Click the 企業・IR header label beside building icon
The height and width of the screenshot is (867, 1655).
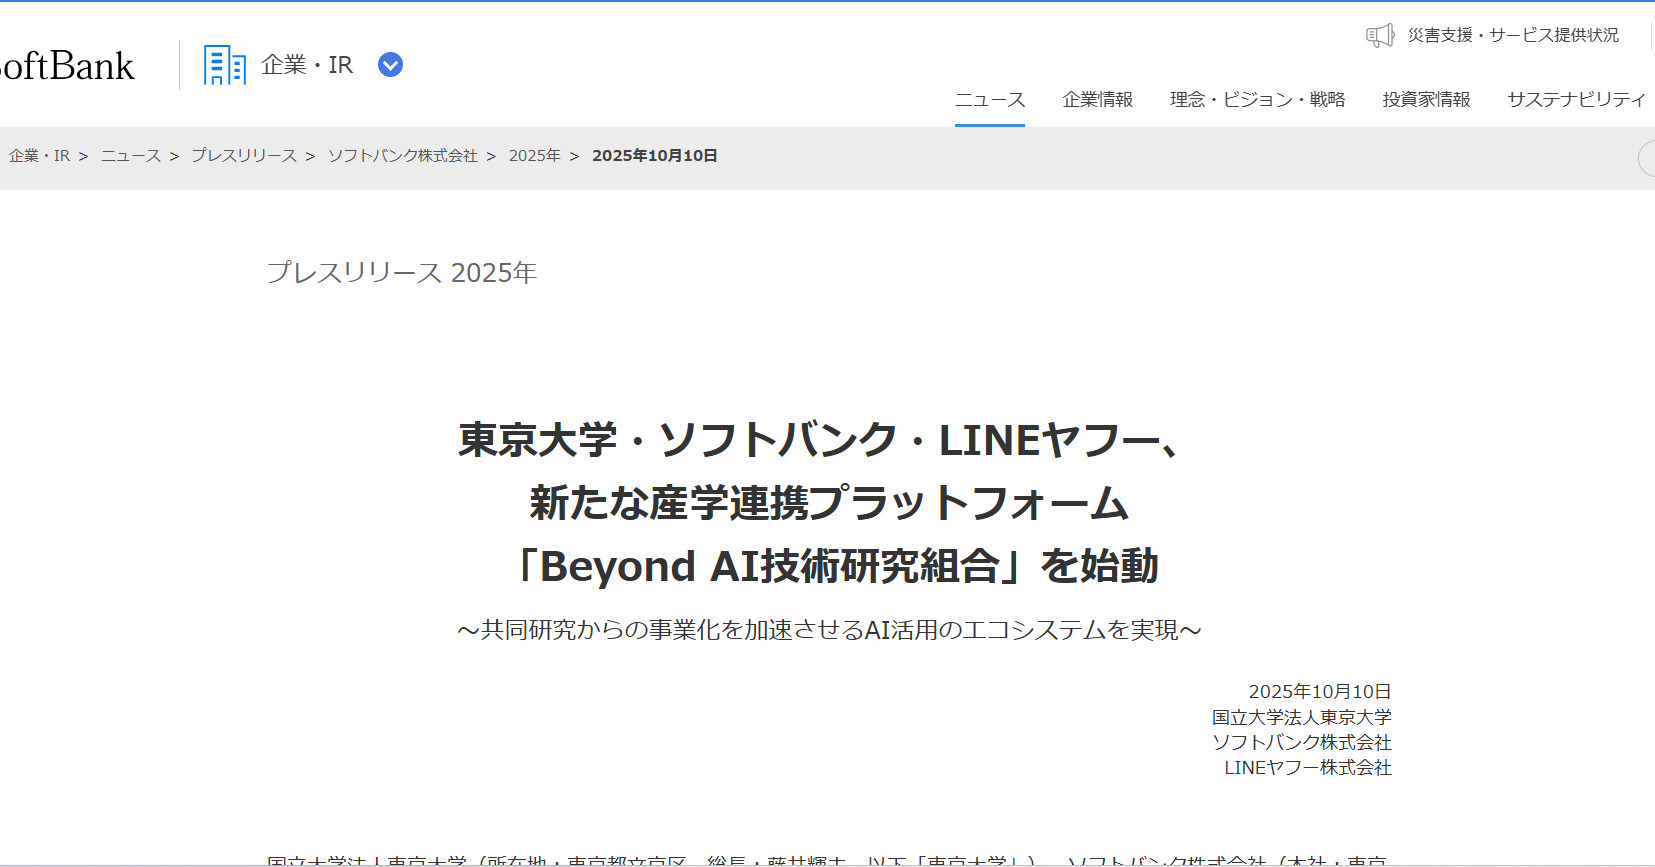pos(306,65)
